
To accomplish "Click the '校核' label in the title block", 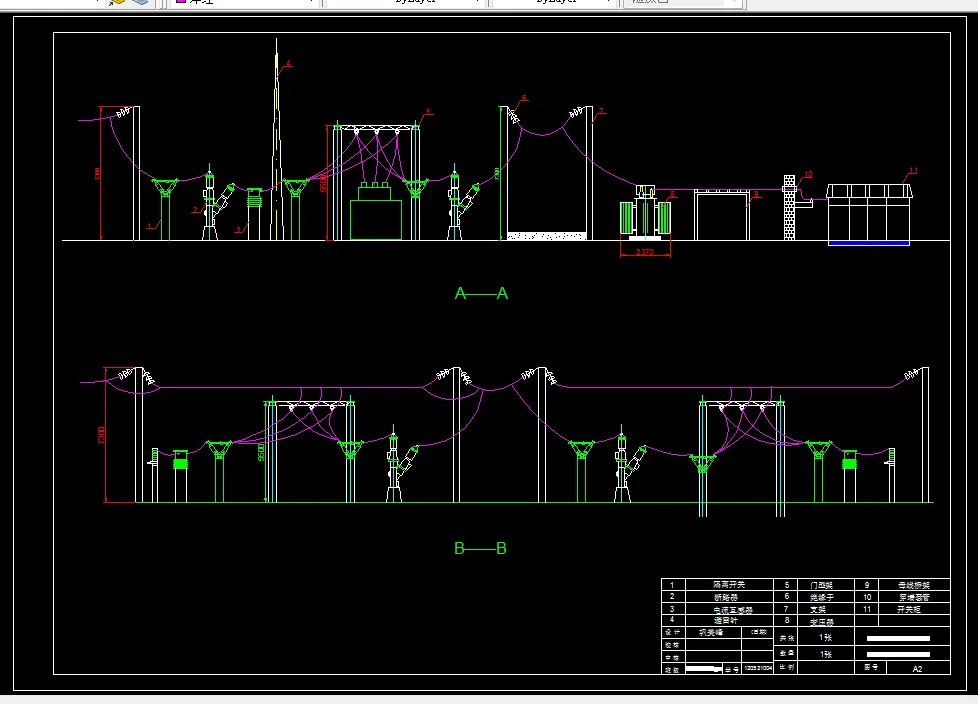I will point(672,645).
